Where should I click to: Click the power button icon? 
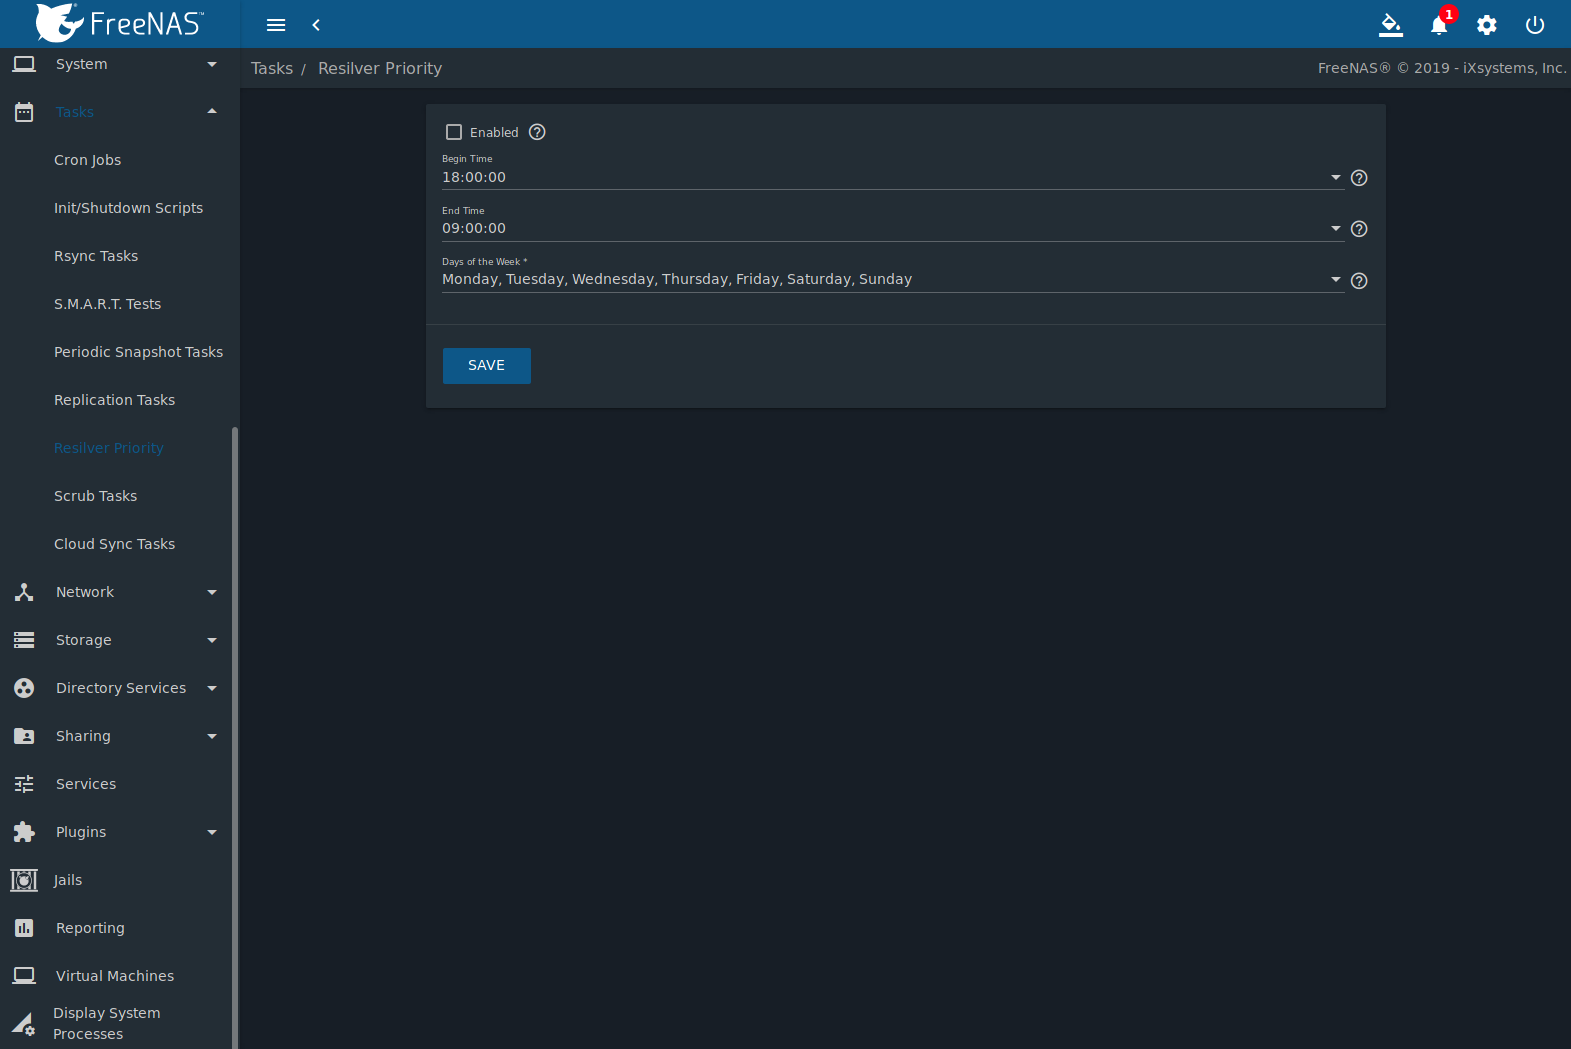1535,25
